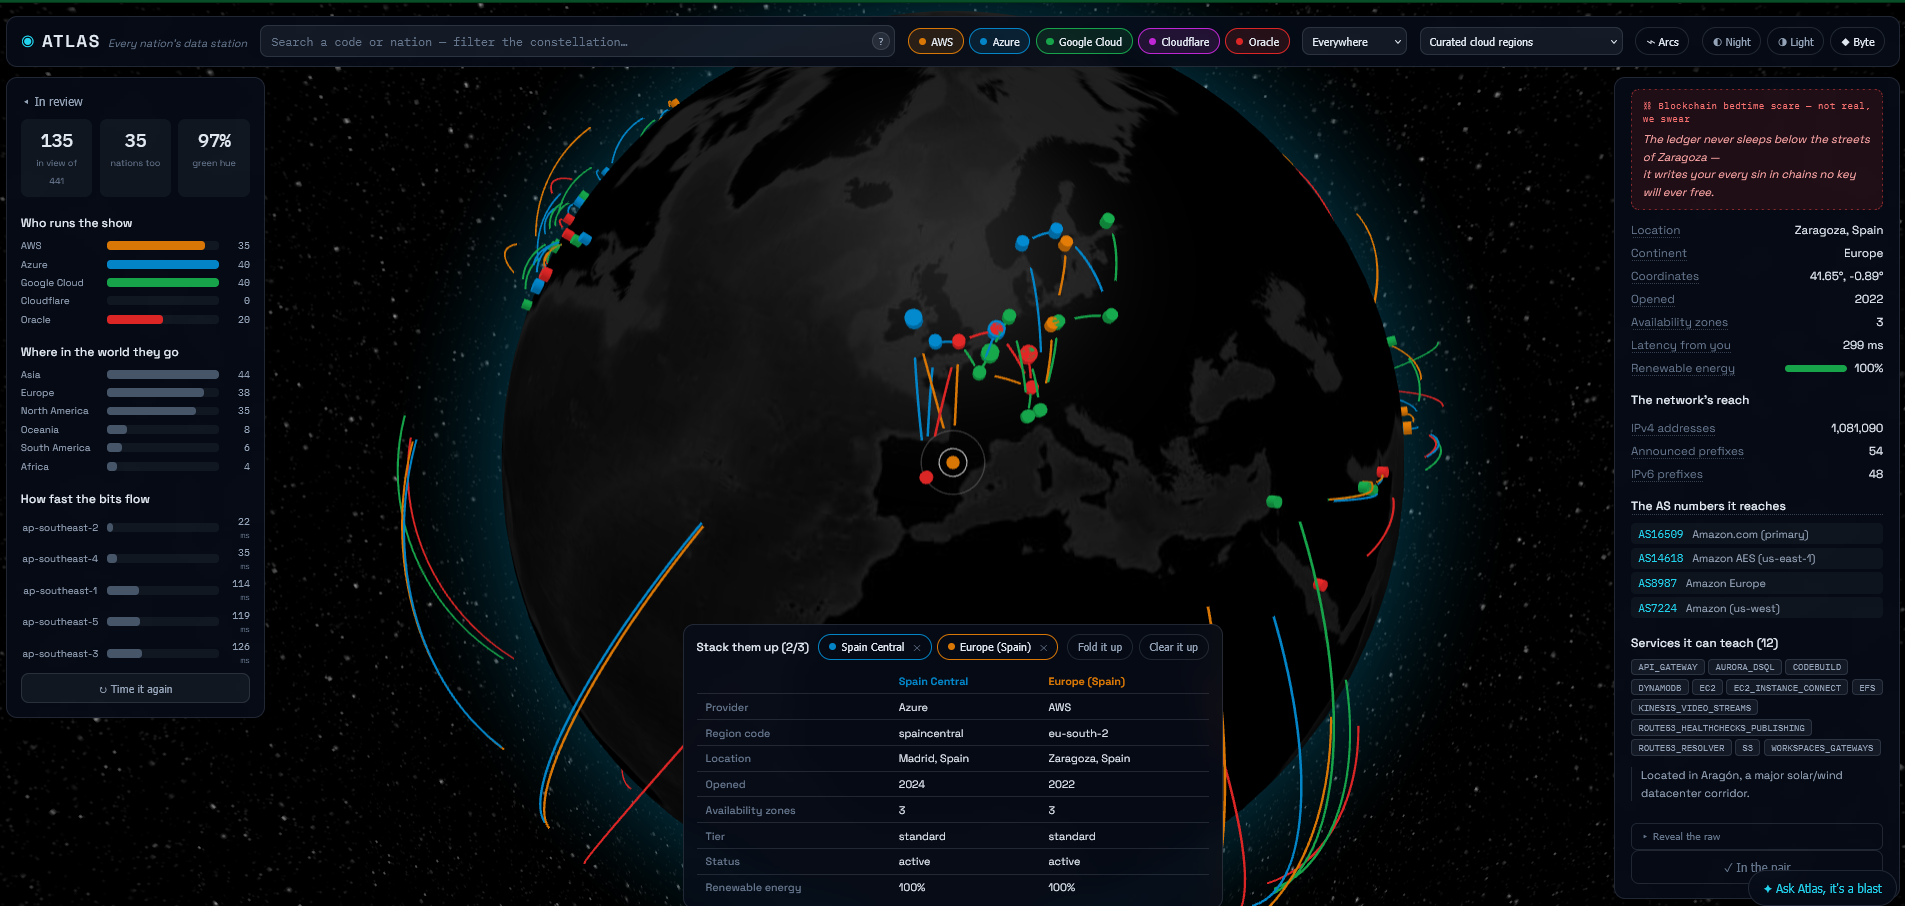Select the DYNAMODB service tag

click(x=1659, y=688)
